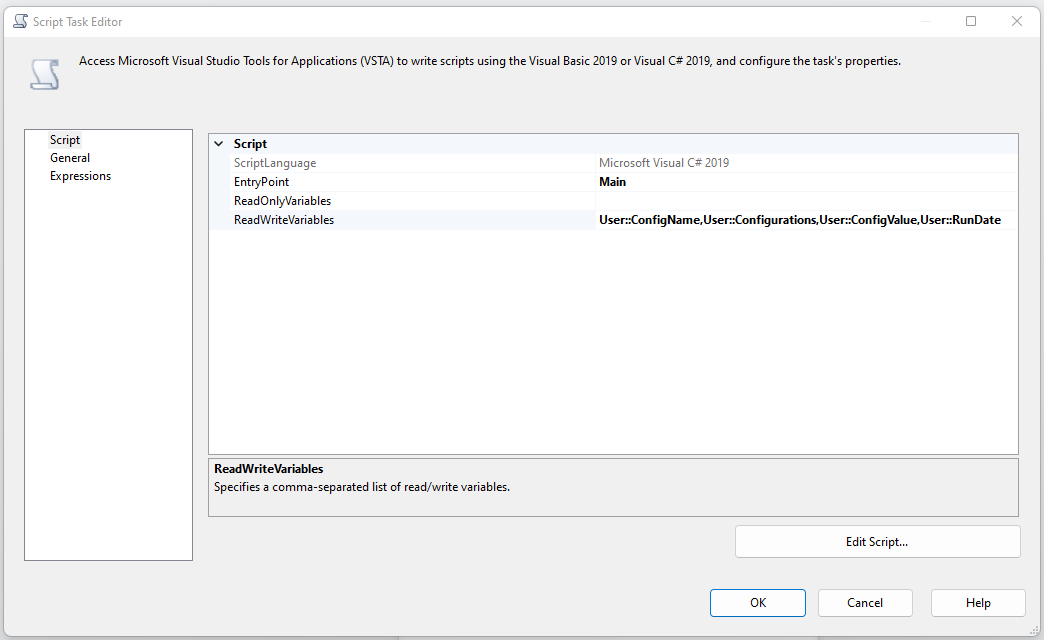1044x640 pixels.
Task: Switch to the Expressions page
Action: point(80,176)
